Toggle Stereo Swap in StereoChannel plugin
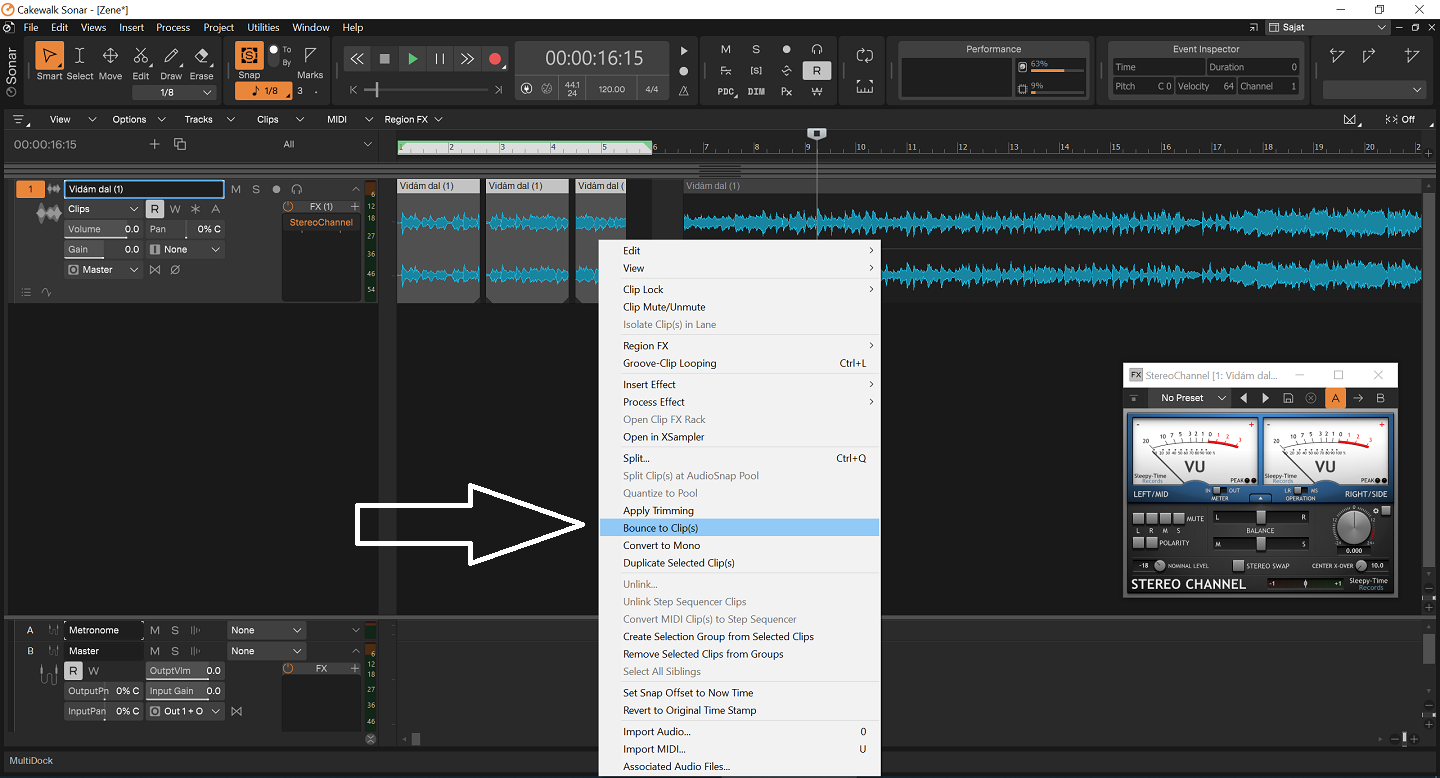This screenshot has height=778, width=1440. pyautogui.click(x=1238, y=566)
